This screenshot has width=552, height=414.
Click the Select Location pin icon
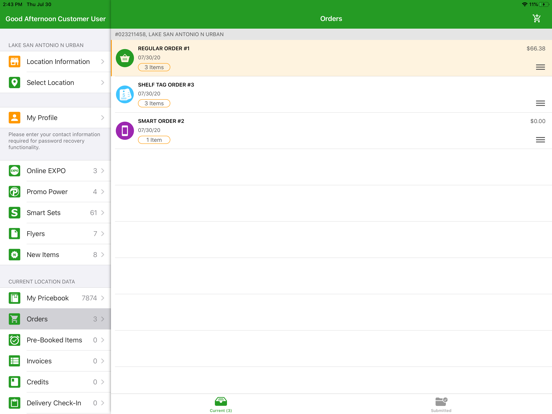(x=14, y=83)
